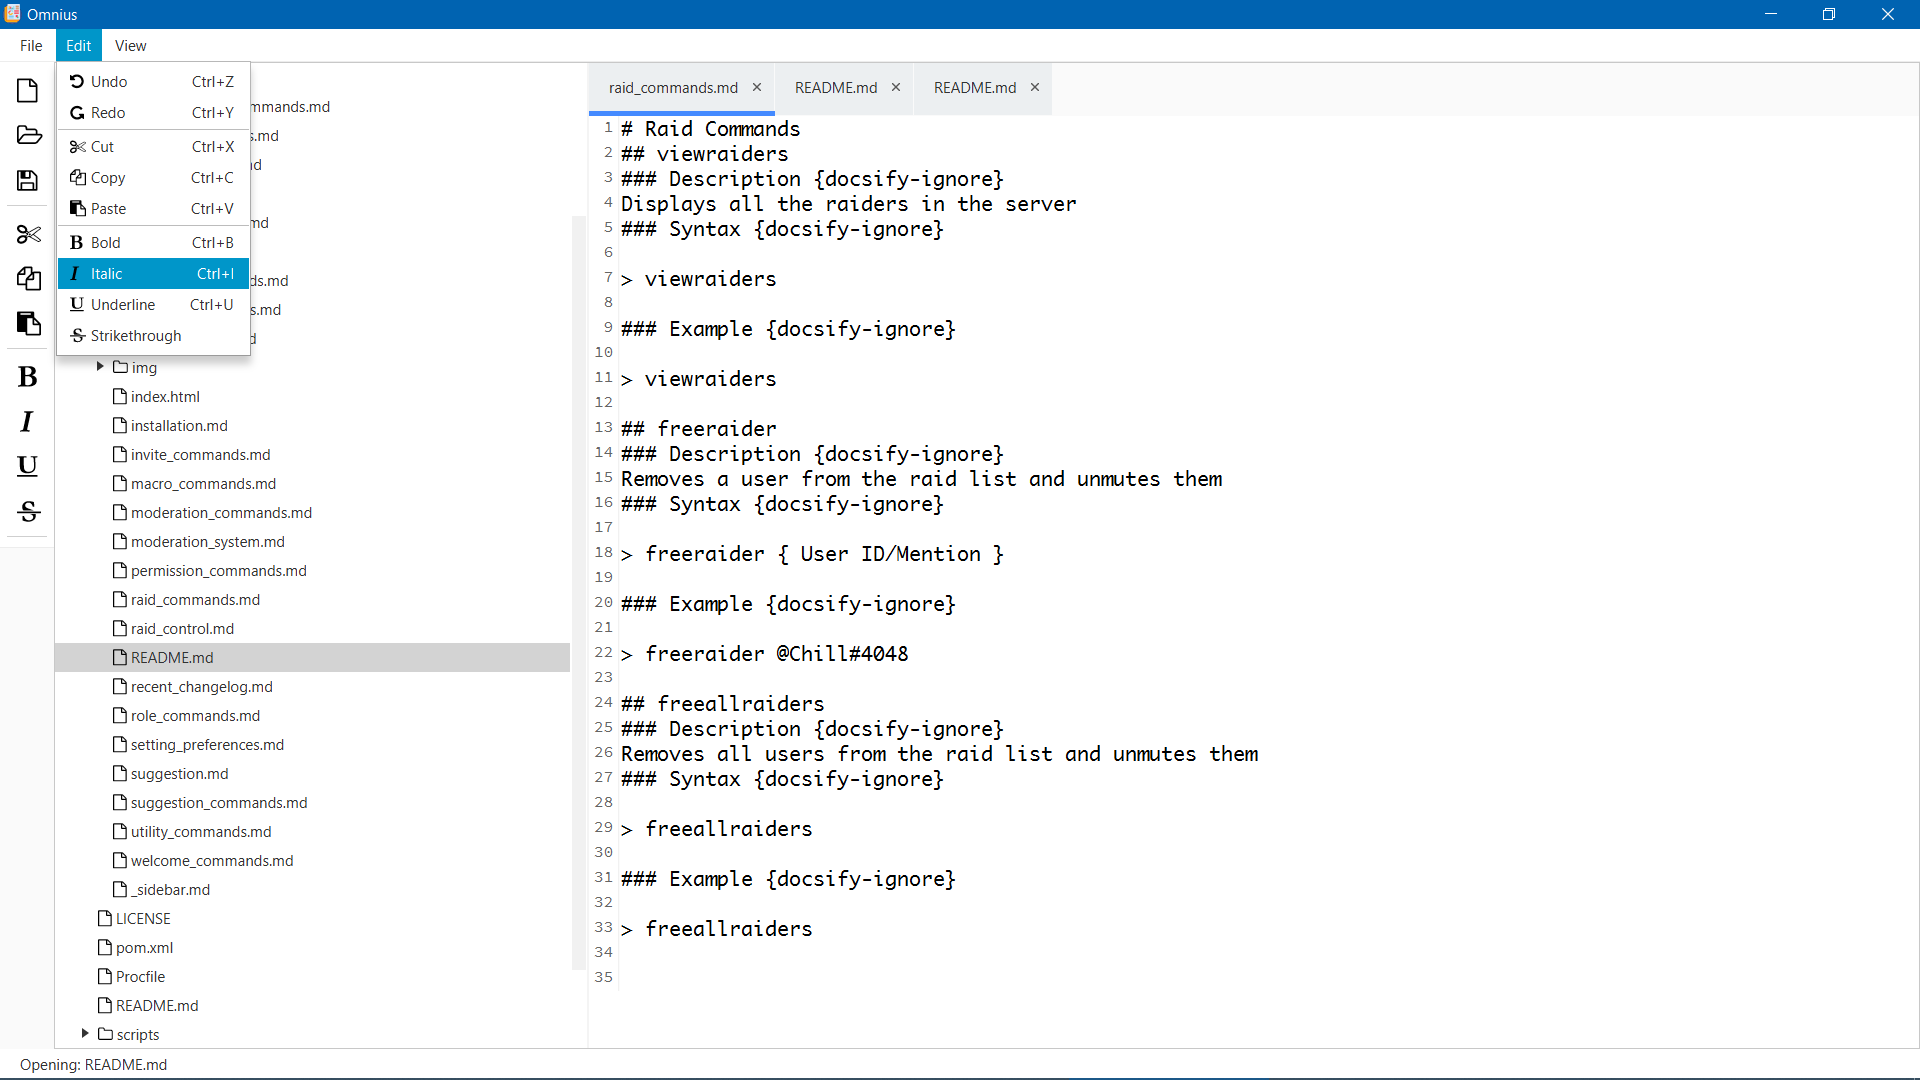Image resolution: width=1920 pixels, height=1080 pixels.
Task: Click the Paste clipboard sidebar icon
Action: pos(28,323)
